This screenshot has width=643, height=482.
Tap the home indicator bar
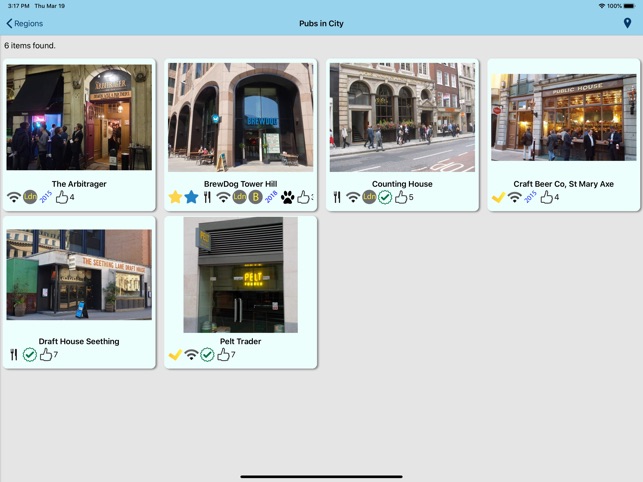click(321, 477)
